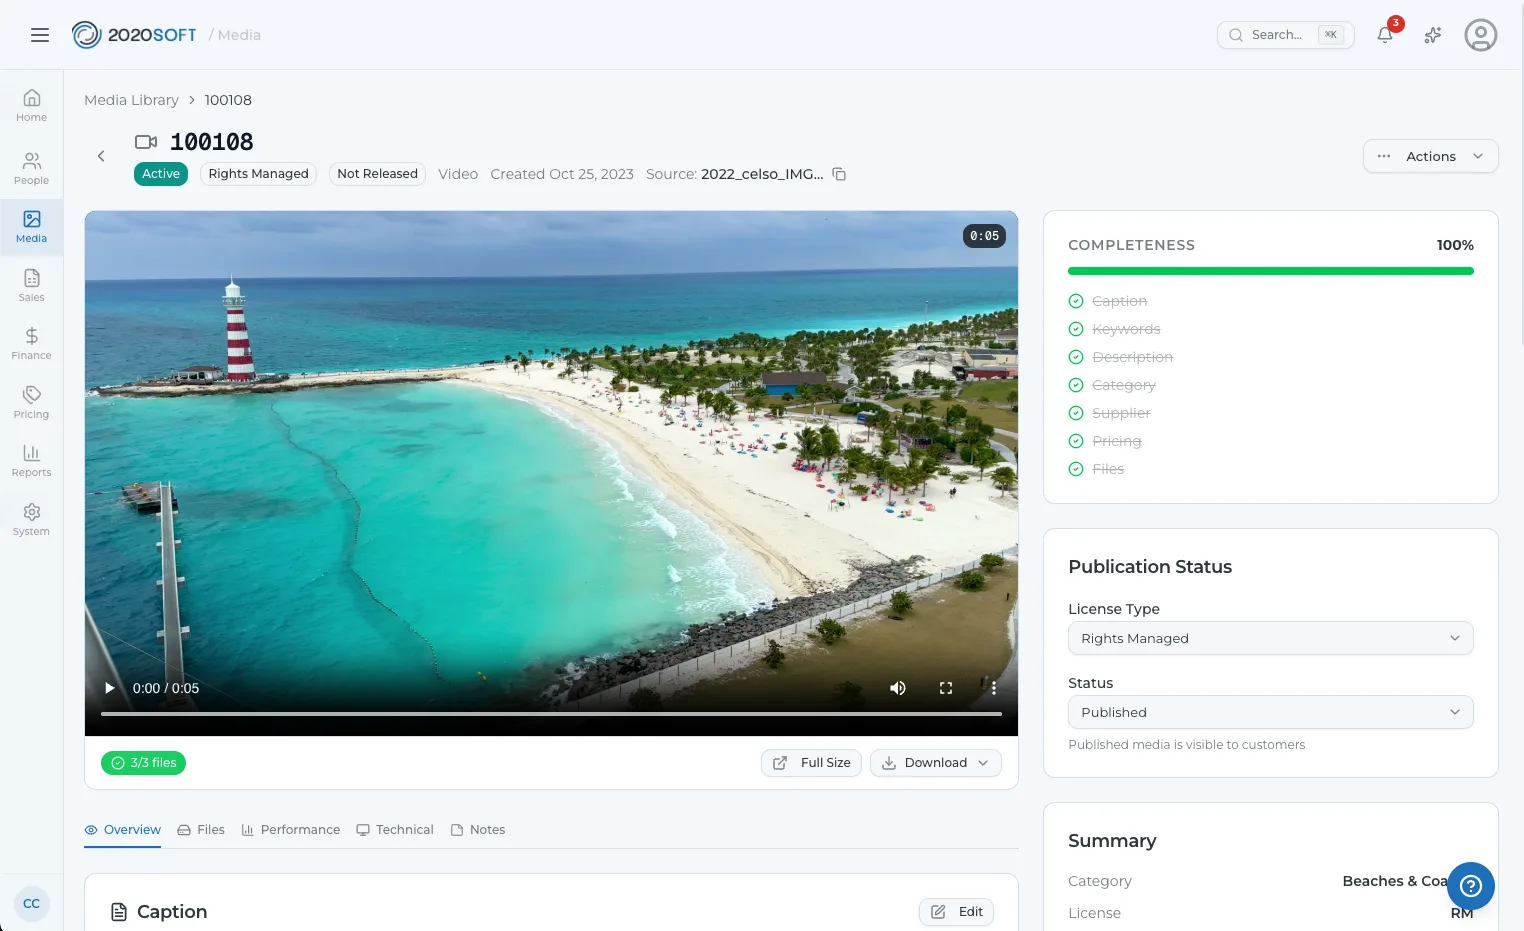1524x931 pixels.
Task: Open notifications via the bell icon
Action: click(1384, 35)
